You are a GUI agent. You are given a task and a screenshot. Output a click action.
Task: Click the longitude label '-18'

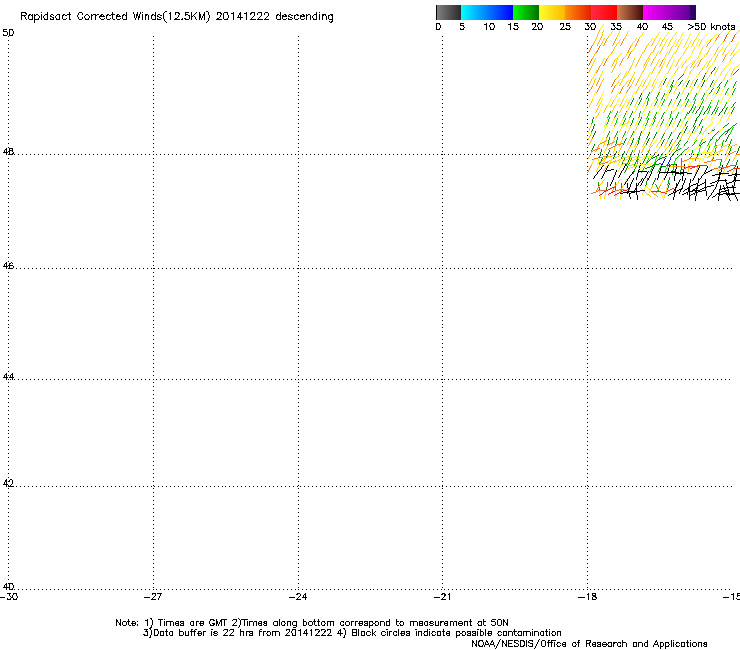point(588,597)
